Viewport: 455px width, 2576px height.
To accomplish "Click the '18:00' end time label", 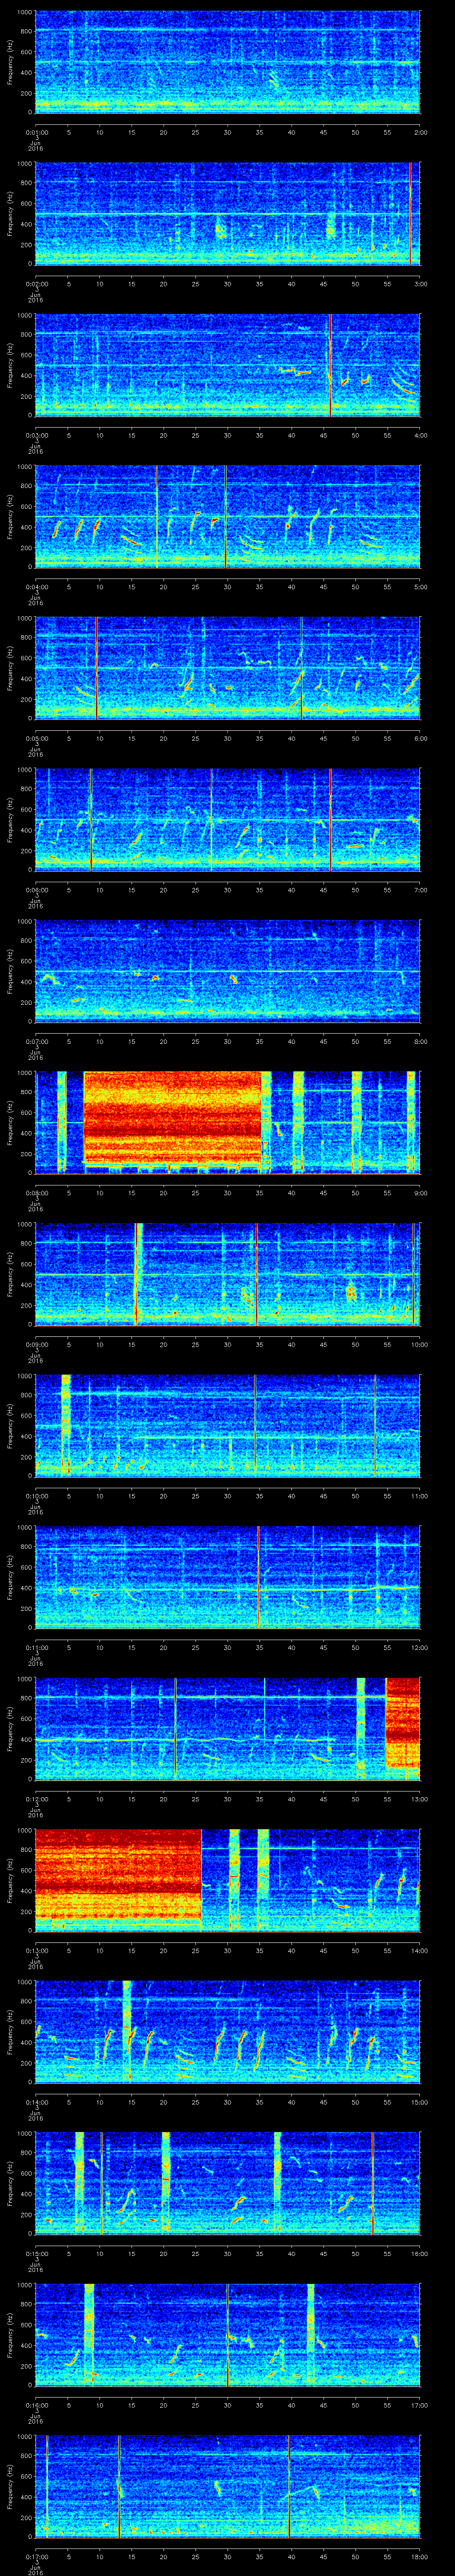I will pos(421,2556).
